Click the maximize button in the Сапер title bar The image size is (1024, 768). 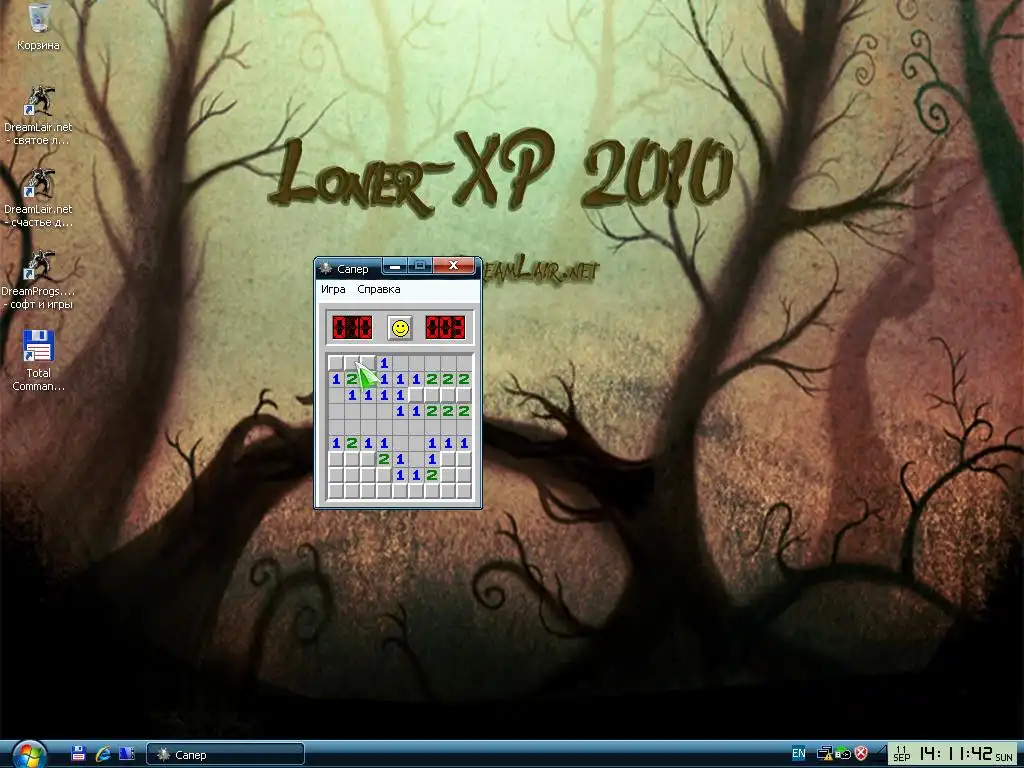[421, 265]
